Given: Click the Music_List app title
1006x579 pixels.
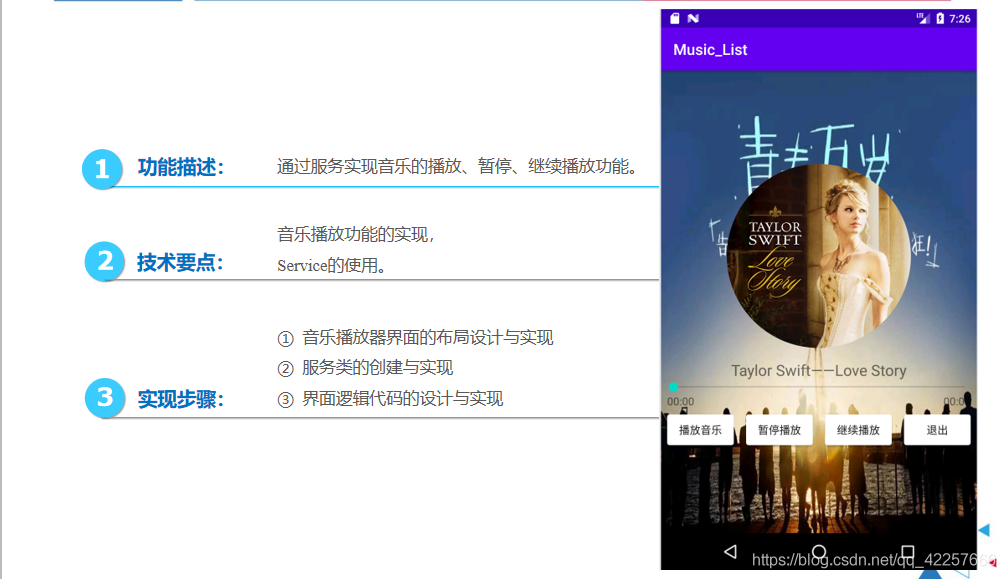Looking at the screenshot, I should click(710, 50).
